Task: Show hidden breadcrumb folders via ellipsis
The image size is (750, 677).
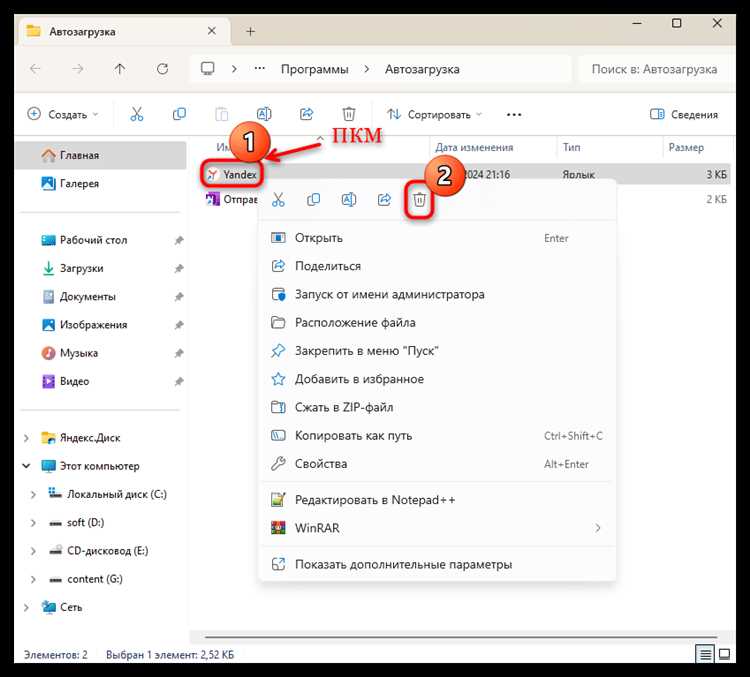Action: [260, 69]
